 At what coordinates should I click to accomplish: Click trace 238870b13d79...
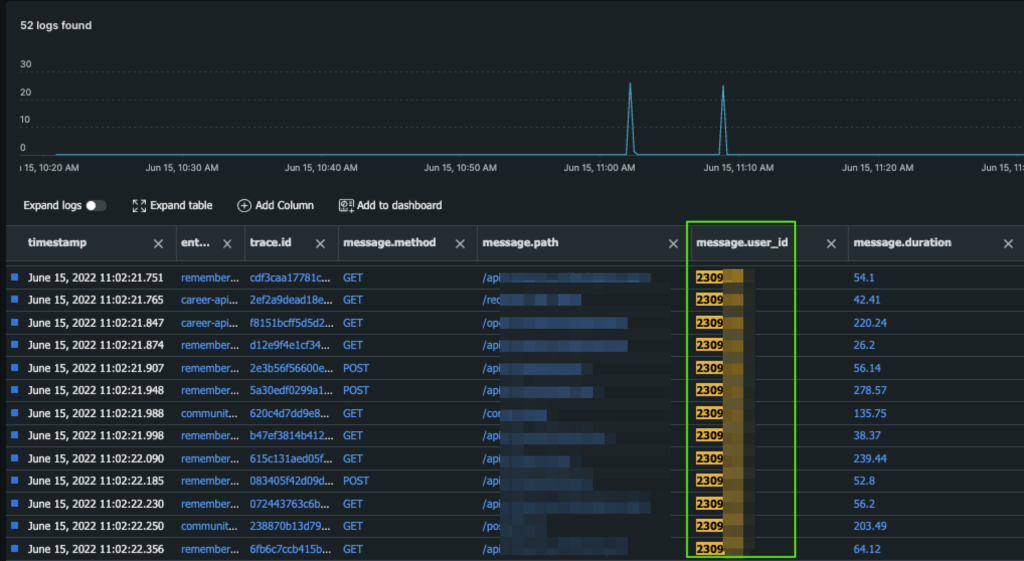click(290, 526)
